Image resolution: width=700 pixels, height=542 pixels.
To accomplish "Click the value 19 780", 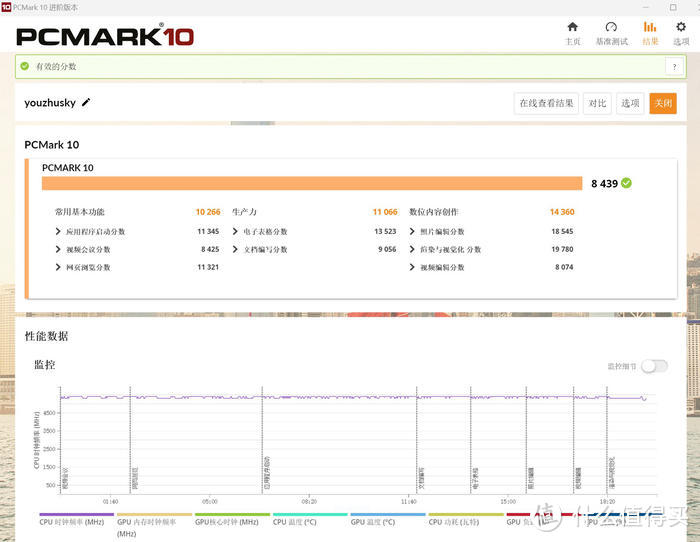I will pyautogui.click(x=562, y=249).
